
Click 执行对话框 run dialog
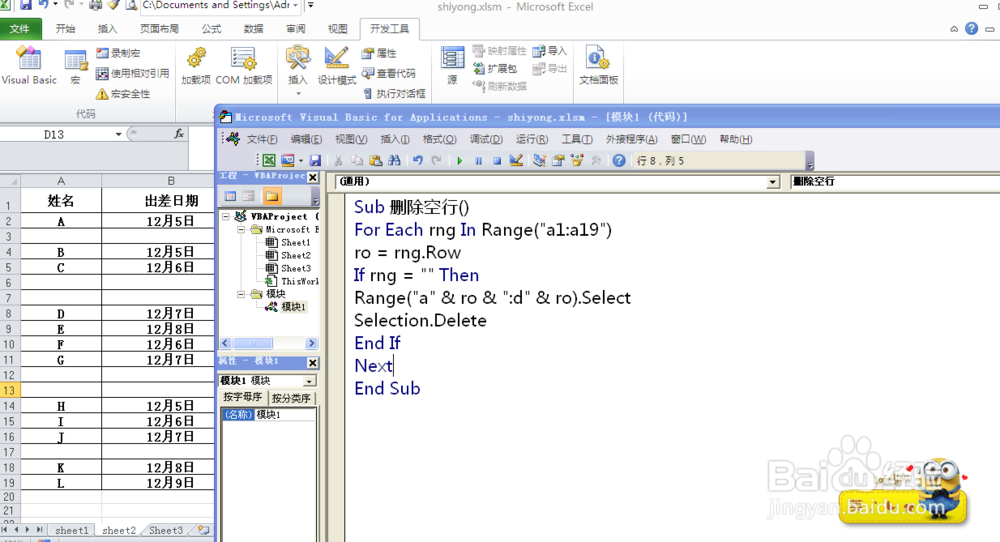393,94
